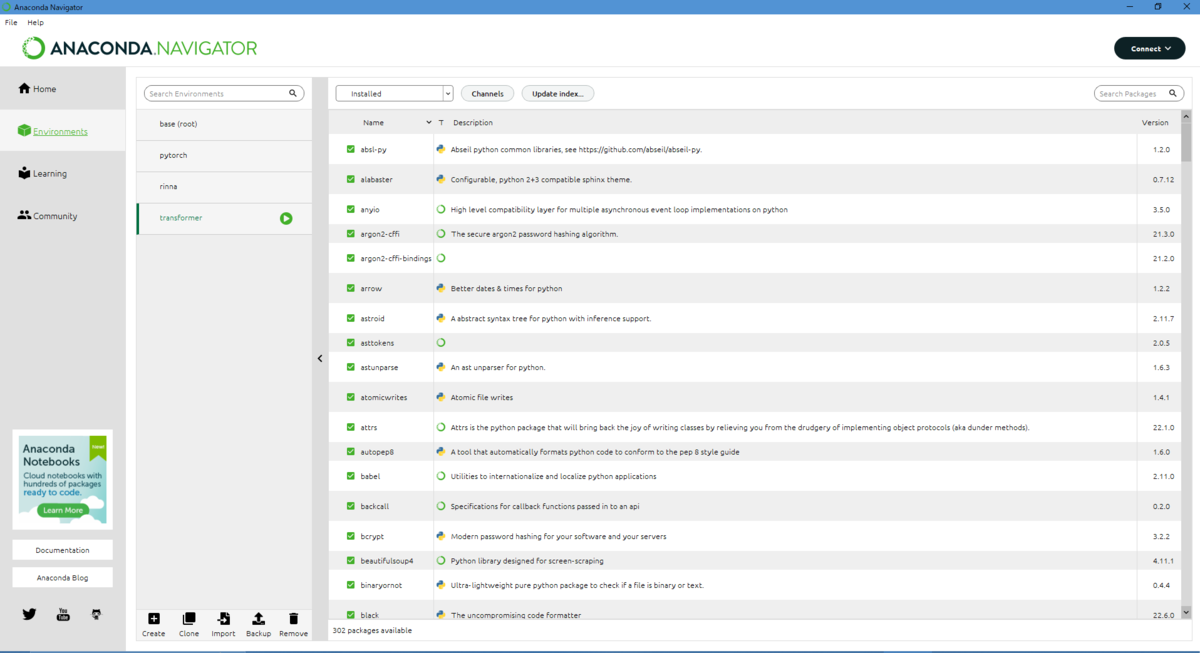Open the Documentation link button
Viewport: 1200px width, 653px height.
pyautogui.click(x=62, y=550)
